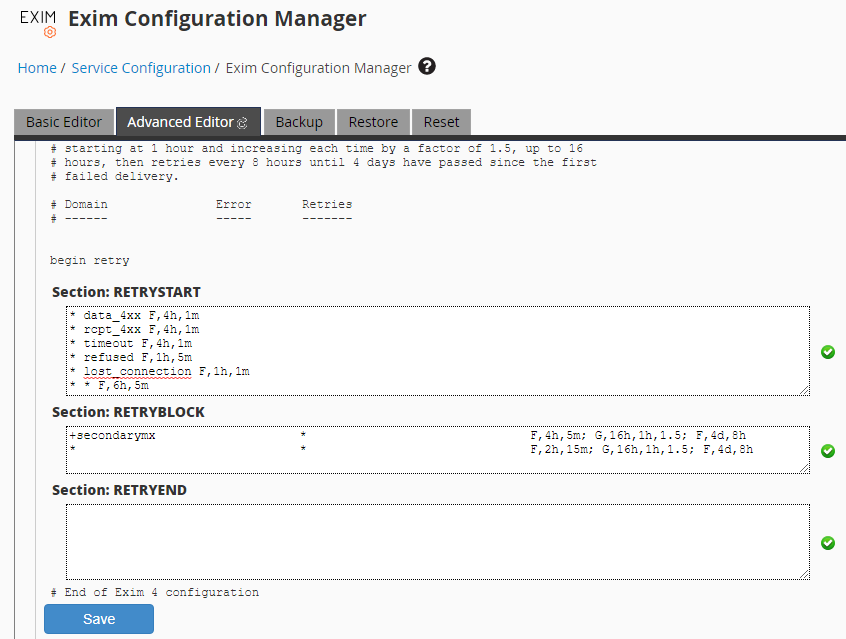Click the line '* timeout F,4h,1m'
The width and height of the screenshot is (846, 639).
[x=131, y=343]
